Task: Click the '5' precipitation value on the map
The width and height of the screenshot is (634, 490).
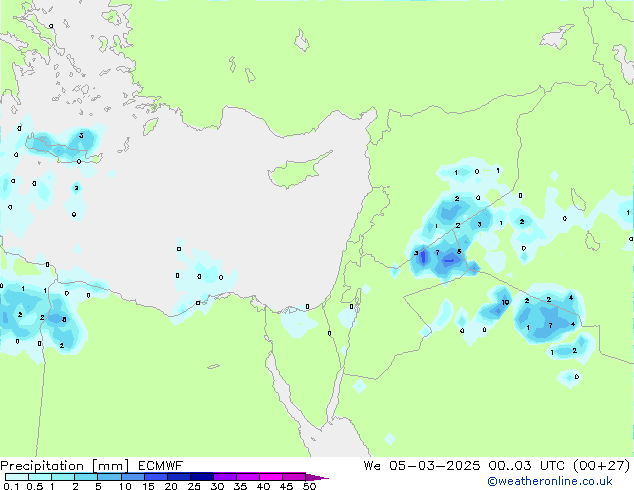Action: click(459, 251)
